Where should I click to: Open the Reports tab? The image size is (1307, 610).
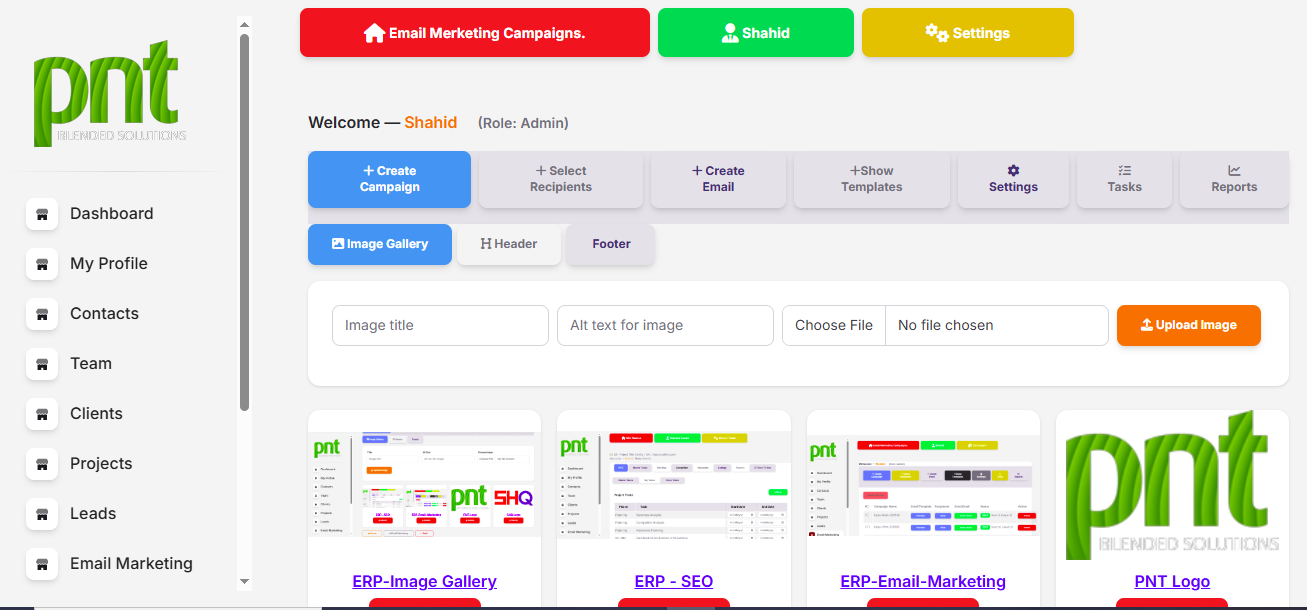[x=1234, y=179]
